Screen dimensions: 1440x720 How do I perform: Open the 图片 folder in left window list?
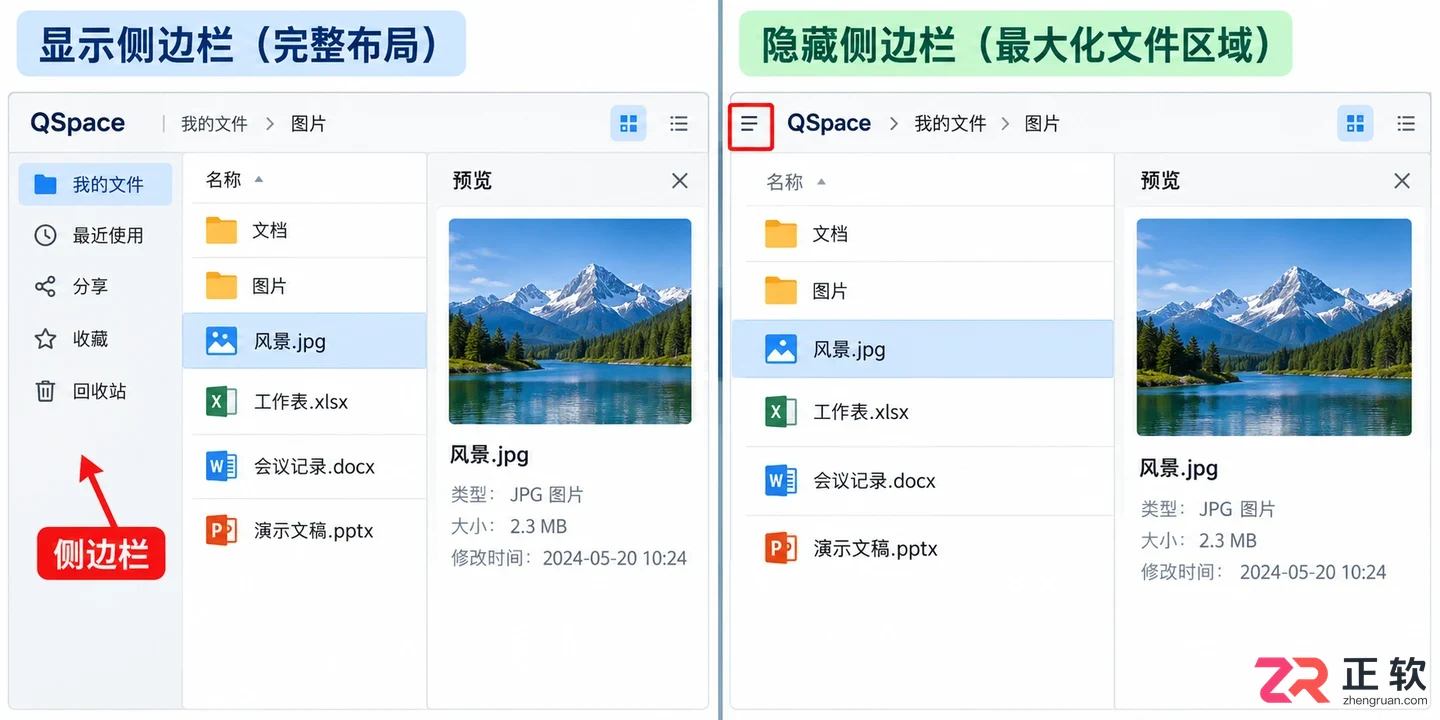(x=305, y=286)
